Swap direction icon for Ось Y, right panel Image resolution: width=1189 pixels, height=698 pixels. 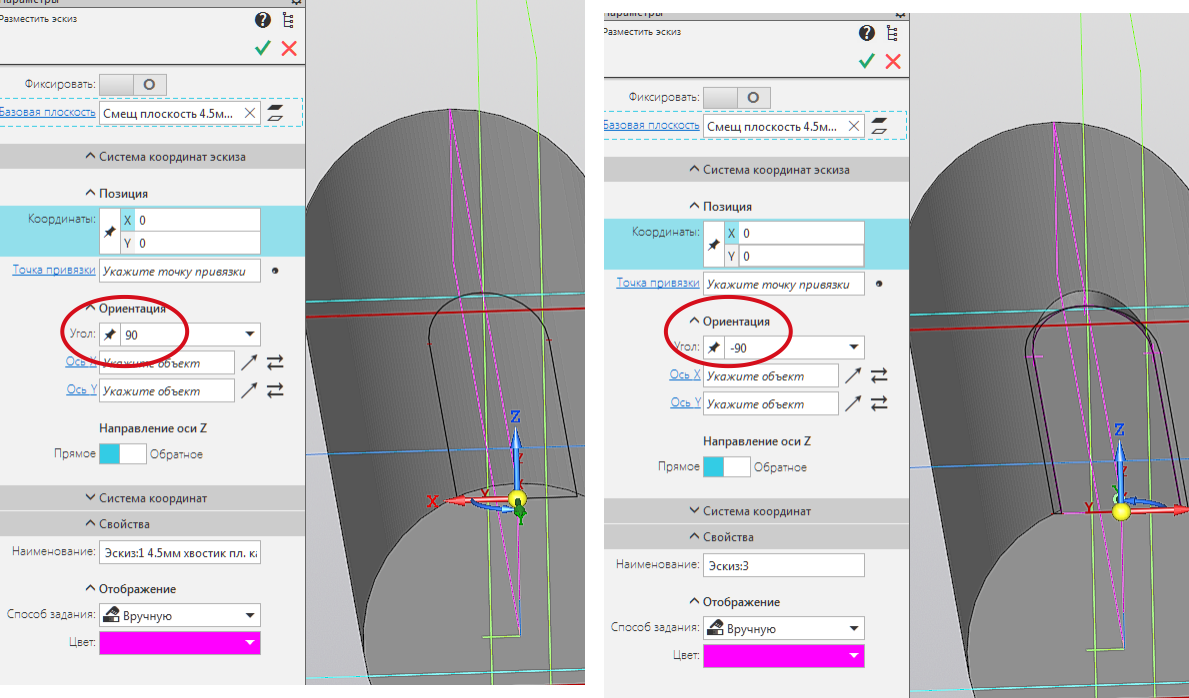click(879, 404)
